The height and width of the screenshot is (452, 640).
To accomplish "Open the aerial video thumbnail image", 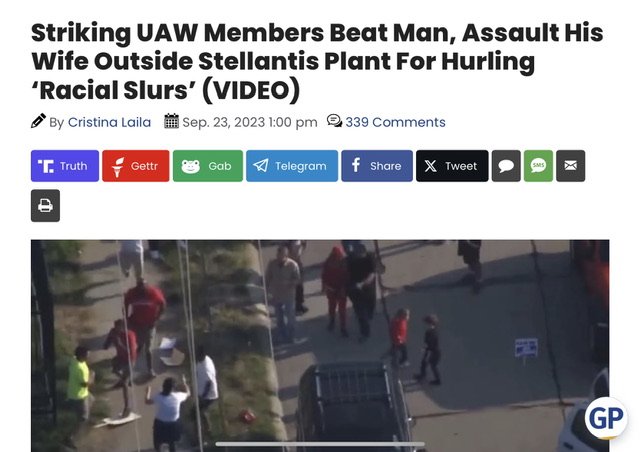I will (320, 345).
